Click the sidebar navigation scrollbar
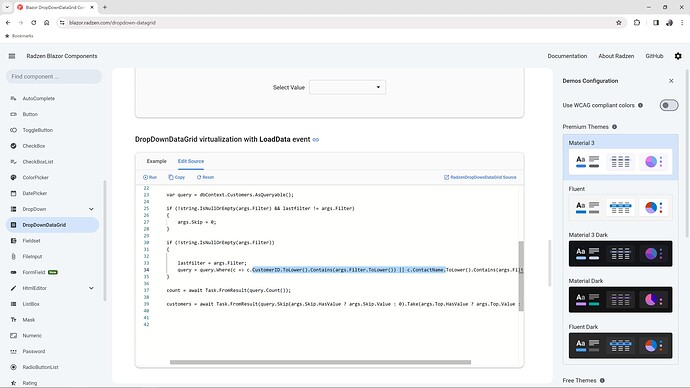 click(105, 241)
